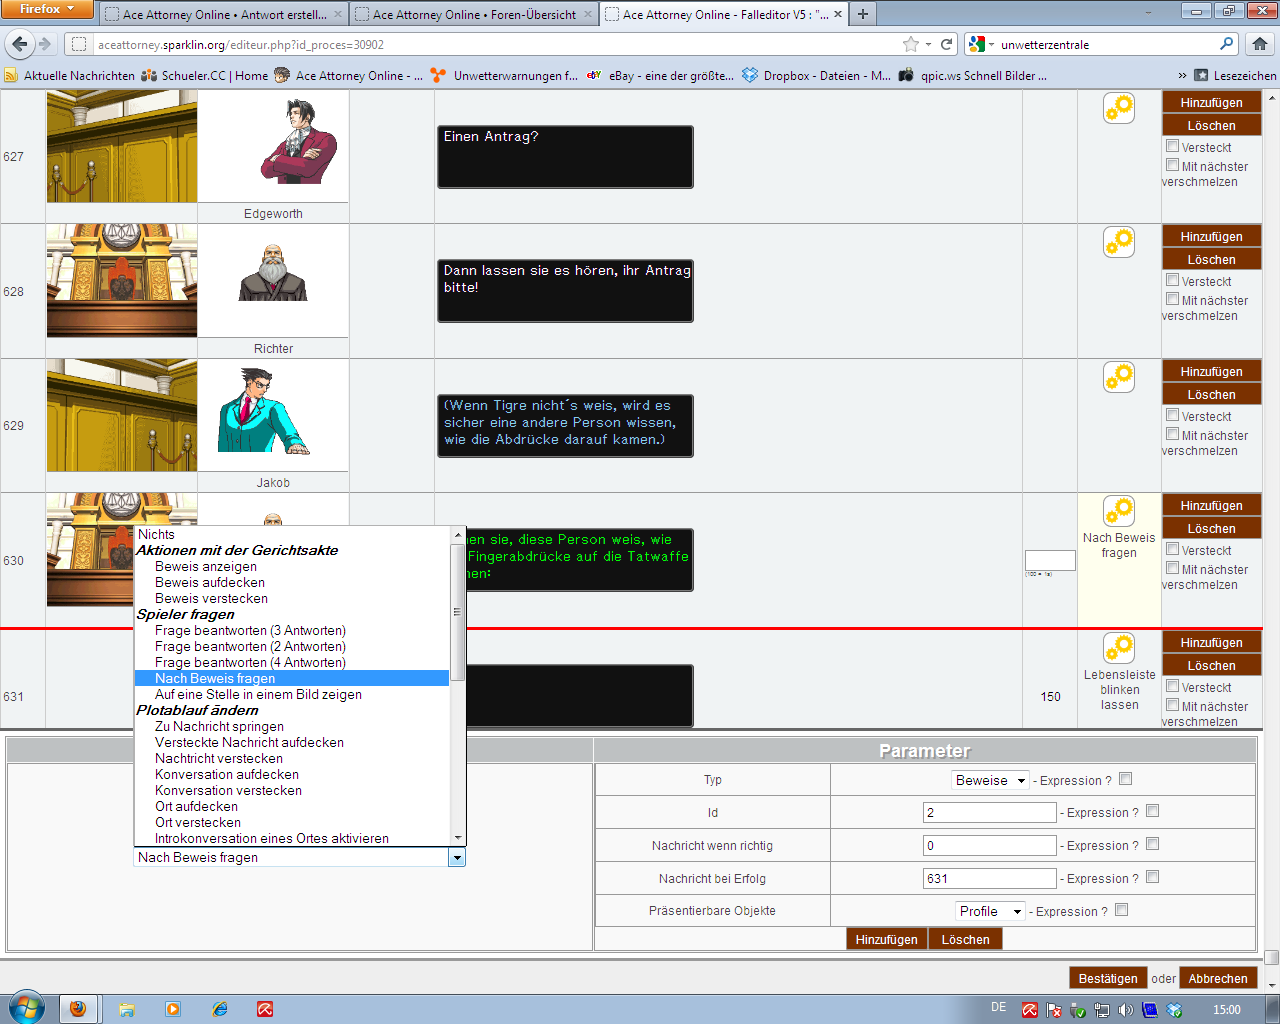This screenshot has width=1280, height=1024.
Task: Select 'Beweis anzeigen' from the action list
Action: 206,566
